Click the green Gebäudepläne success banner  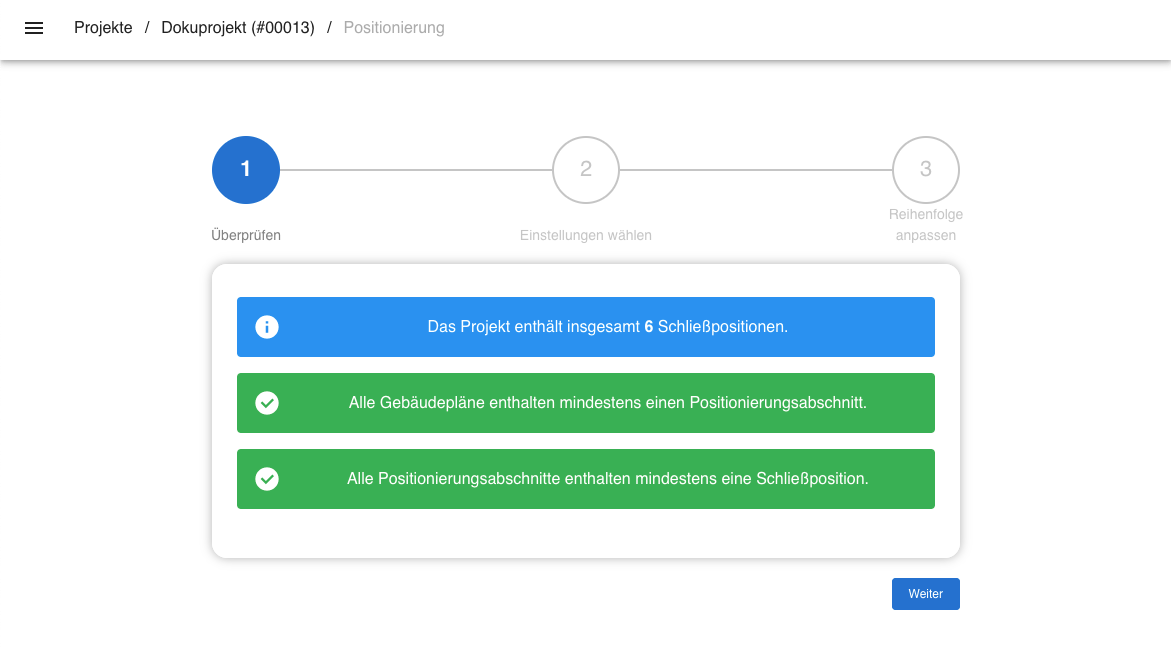tap(585, 403)
